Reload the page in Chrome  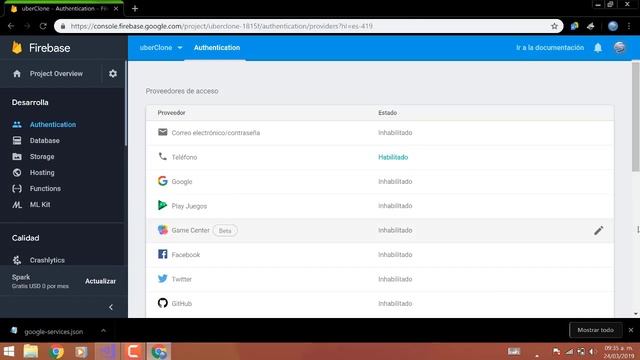point(43,26)
